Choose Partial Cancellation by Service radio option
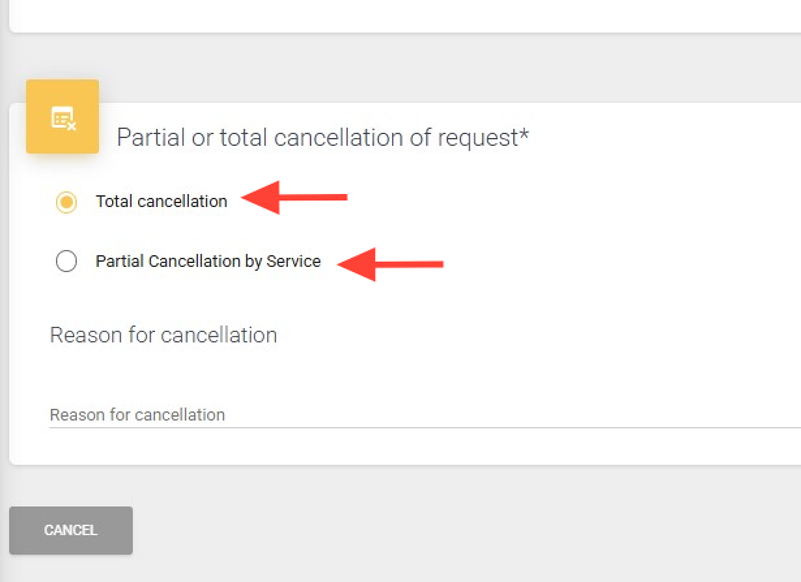 (x=66, y=262)
